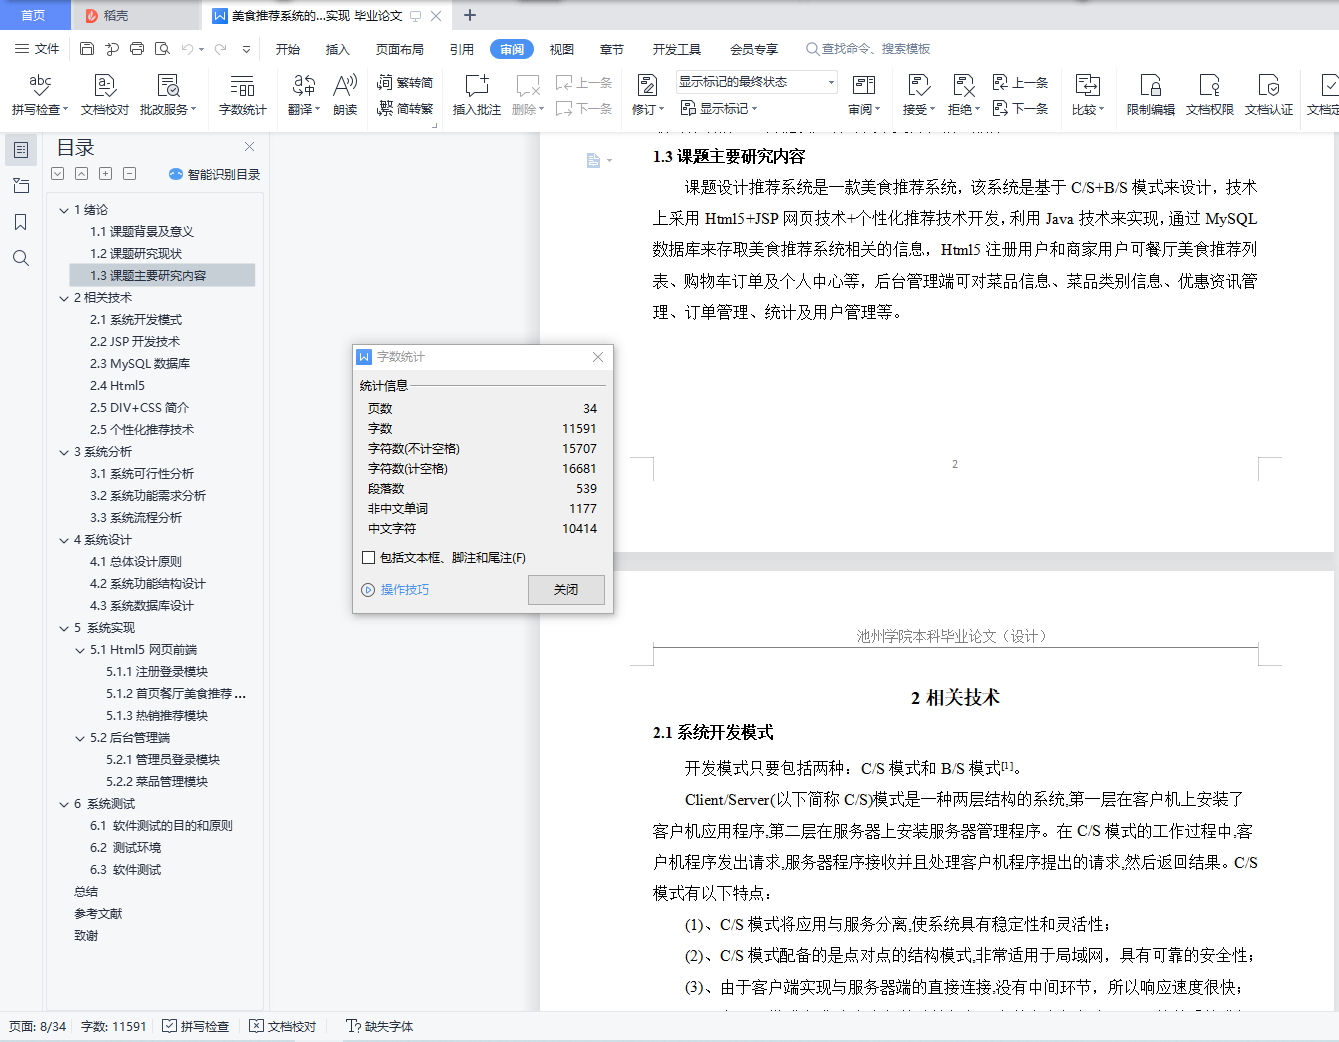Image resolution: width=1339 pixels, height=1042 pixels.
Task: Open the 章节 ribbon tab
Action: coord(612,49)
